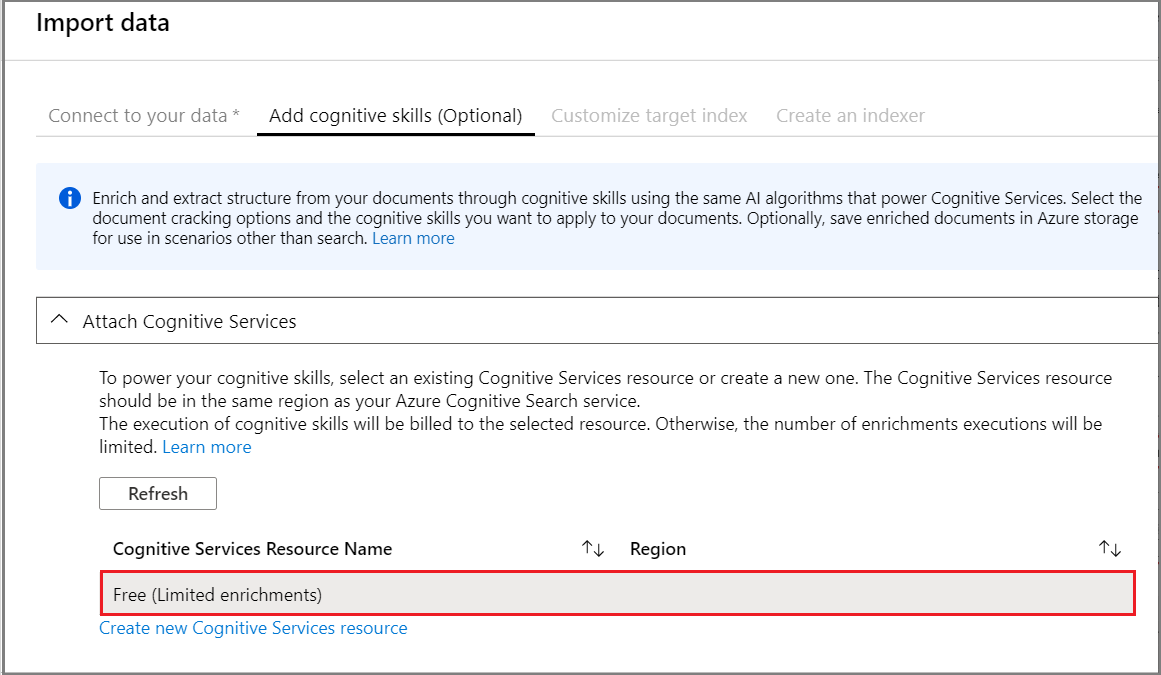Click the Cognitive Services Resource Name header
The height and width of the screenshot is (675, 1161).
(252, 549)
